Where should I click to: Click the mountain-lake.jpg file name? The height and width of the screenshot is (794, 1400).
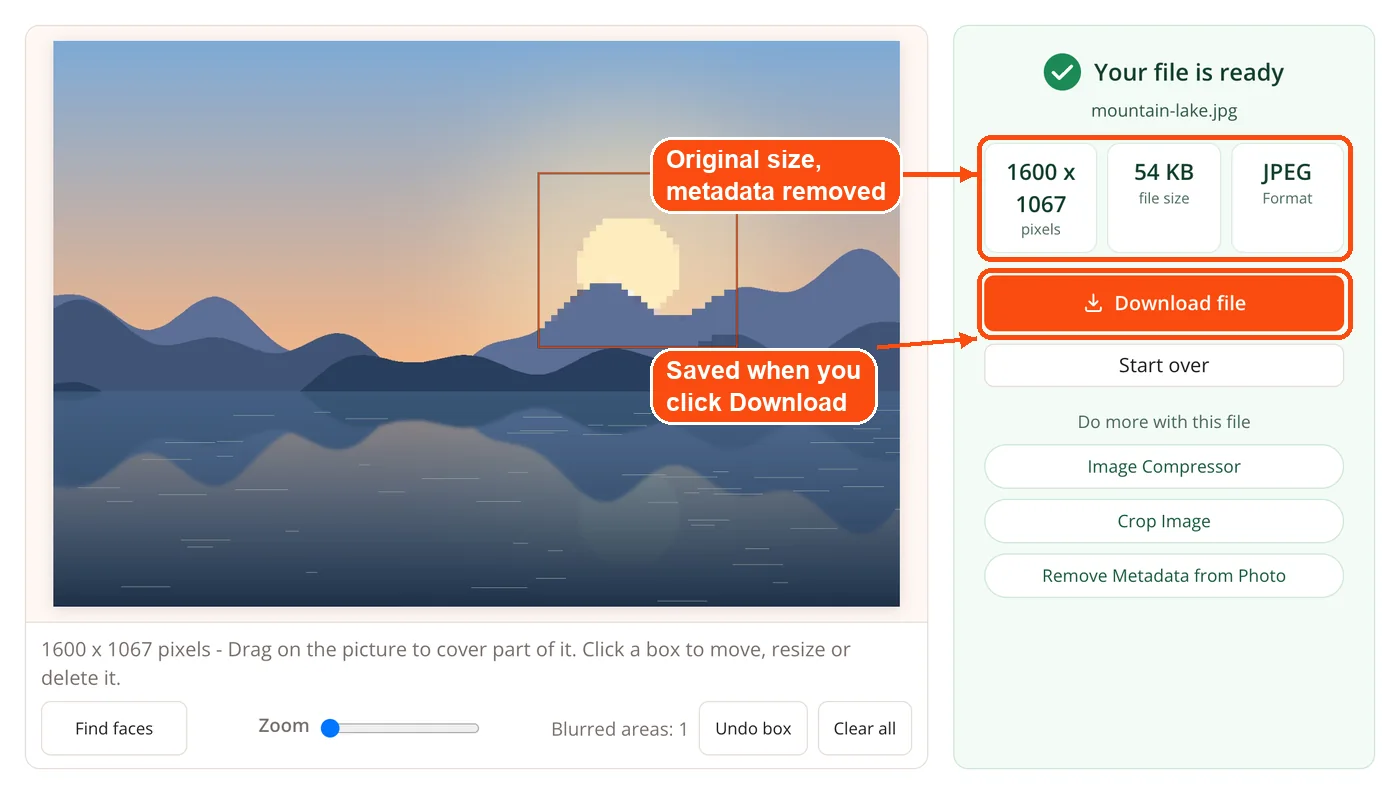pos(1164,110)
